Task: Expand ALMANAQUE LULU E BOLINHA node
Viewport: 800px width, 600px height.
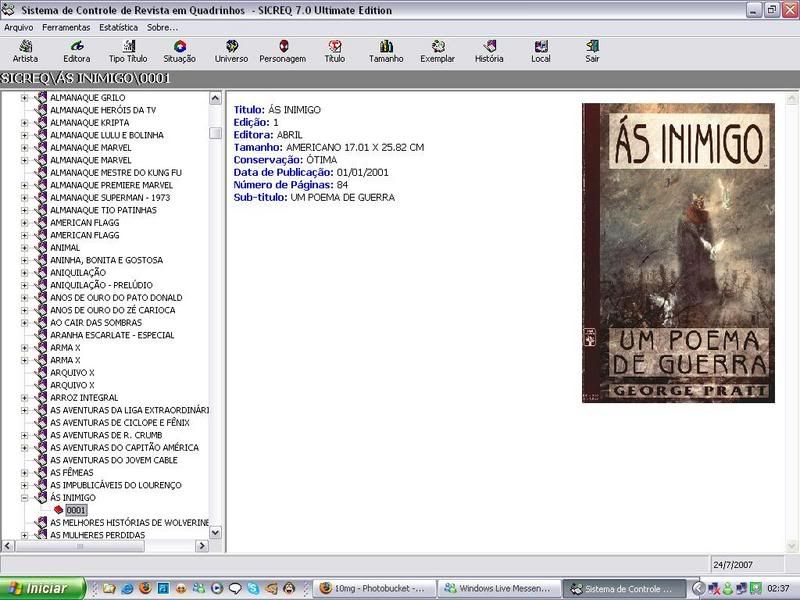Action: tap(24, 135)
